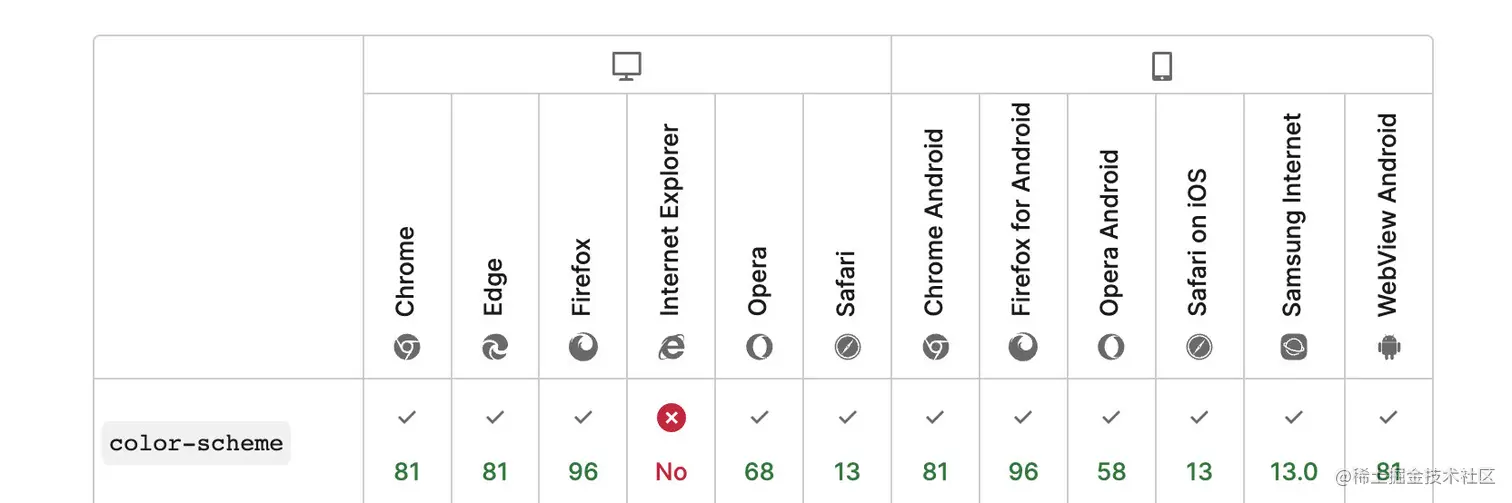Select the Safari on iOS column label
The image size is (1512, 503).
pyautogui.click(x=1198, y=243)
